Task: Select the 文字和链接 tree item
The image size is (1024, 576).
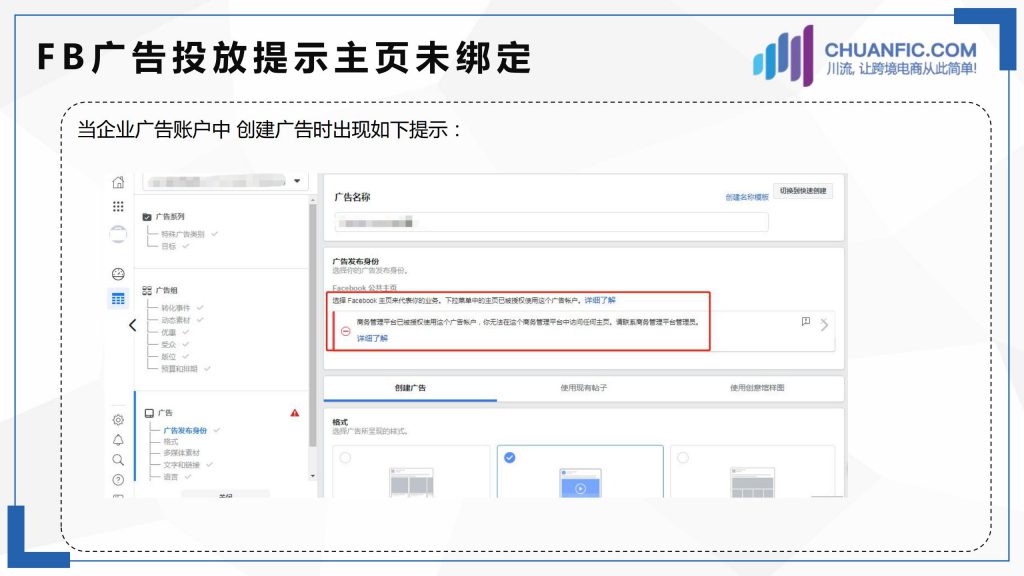Action: pyautogui.click(x=182, y=465)
